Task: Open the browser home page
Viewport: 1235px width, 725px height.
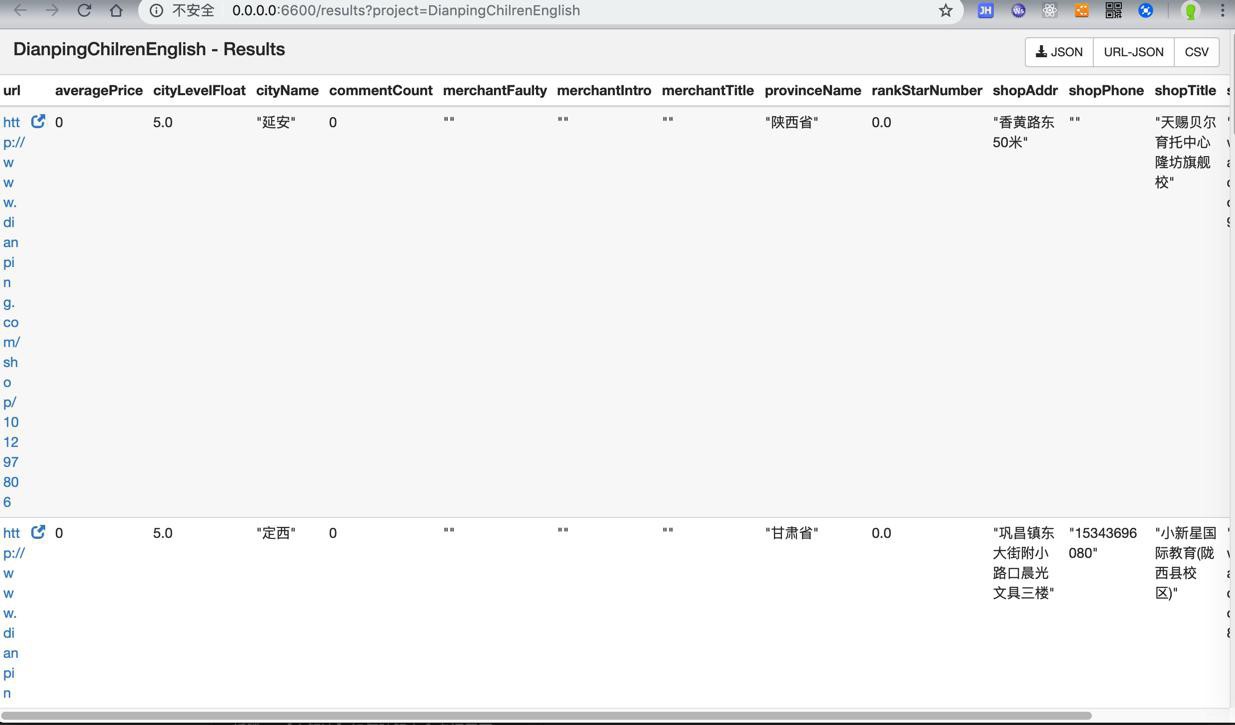Action: [x=116, y=10]
